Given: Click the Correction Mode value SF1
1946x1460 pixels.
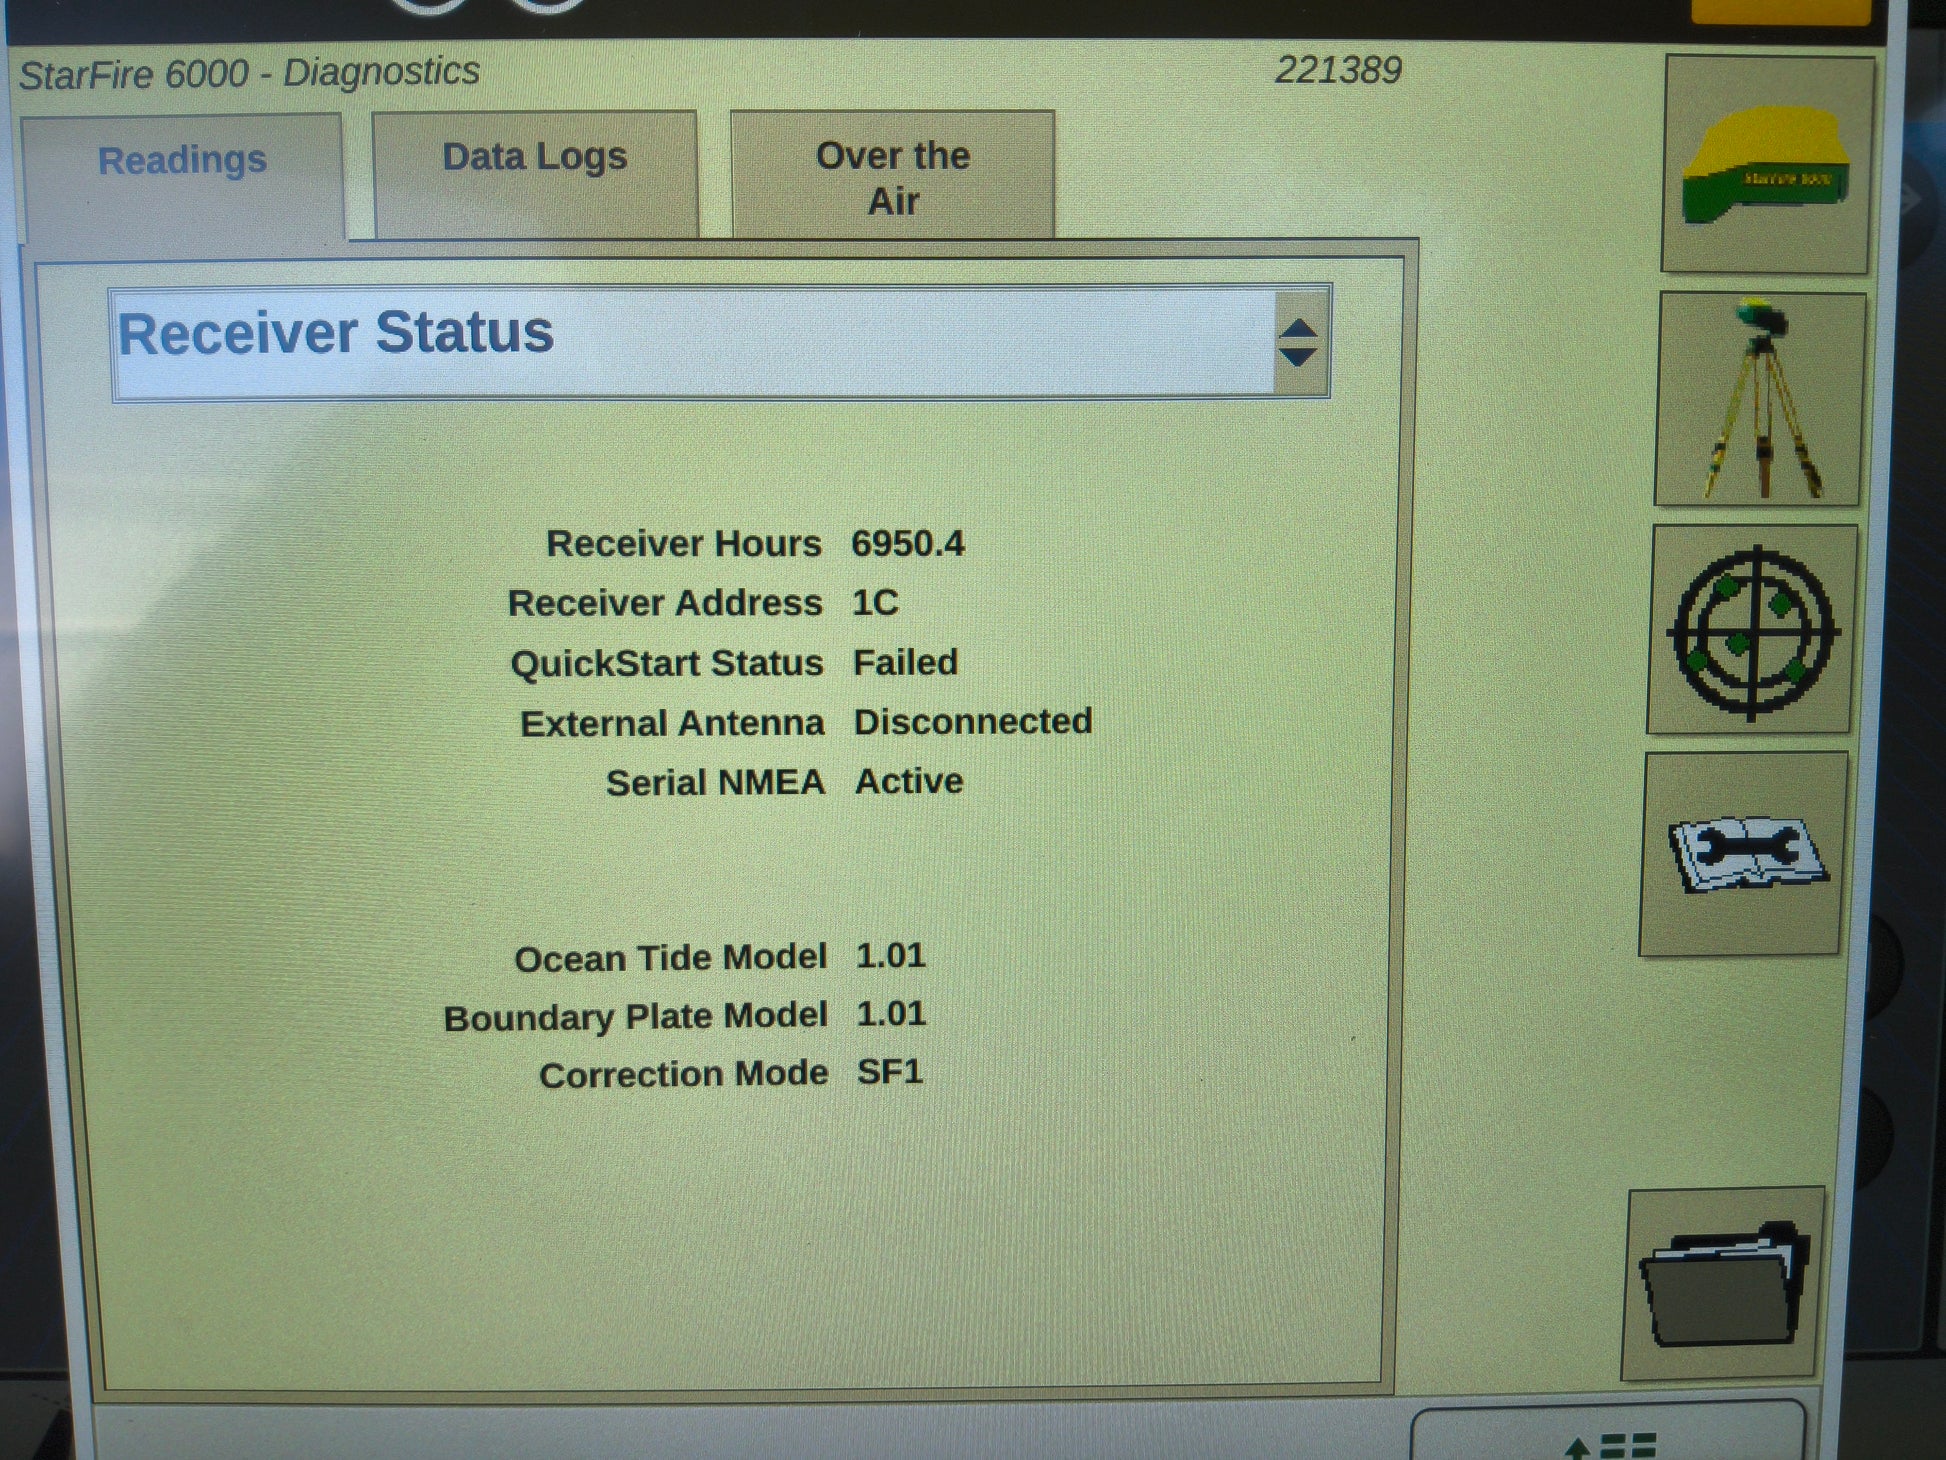Looking at the screenshot, I should 890,1072.
